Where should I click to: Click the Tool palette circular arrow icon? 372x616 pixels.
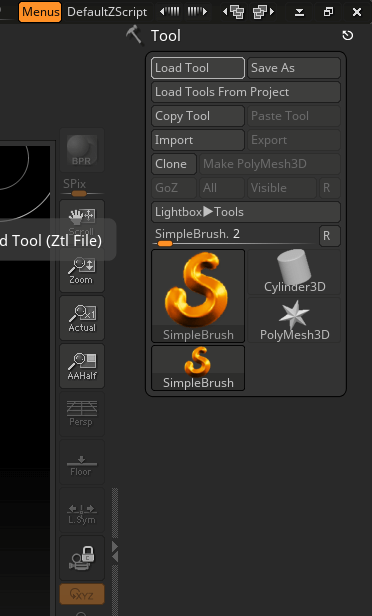pos(348,36)
